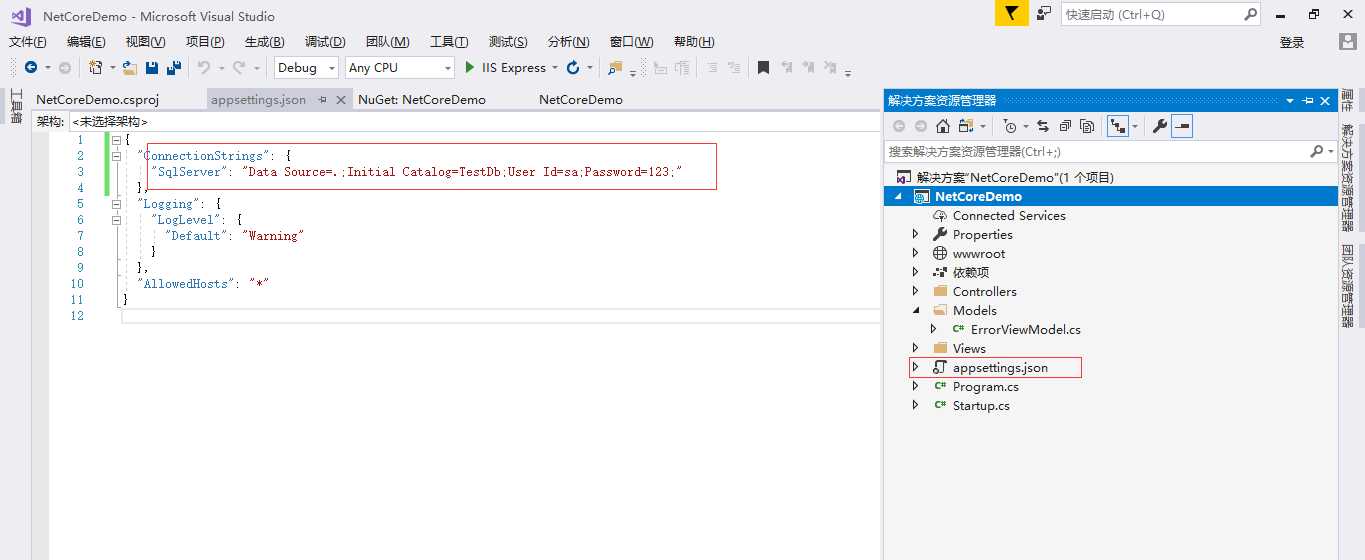The width and height of the screenshot is (1365, 560).
Task: Expand the appsettings.json node in Solution Explorer
Action: [915, 367]
